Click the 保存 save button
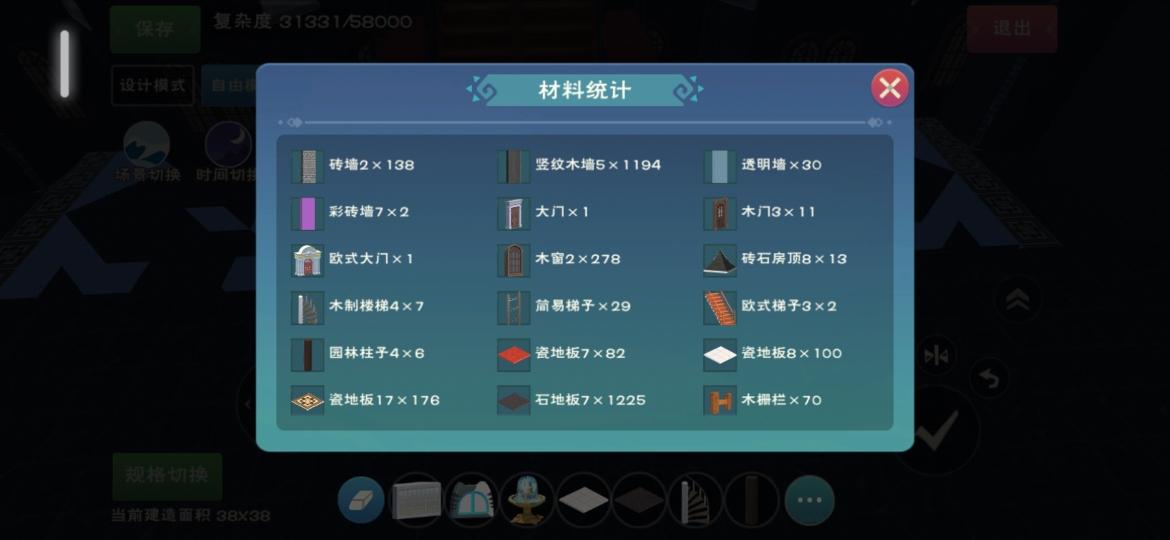This screenshot has height=540, width=1170. pos(155,29)
